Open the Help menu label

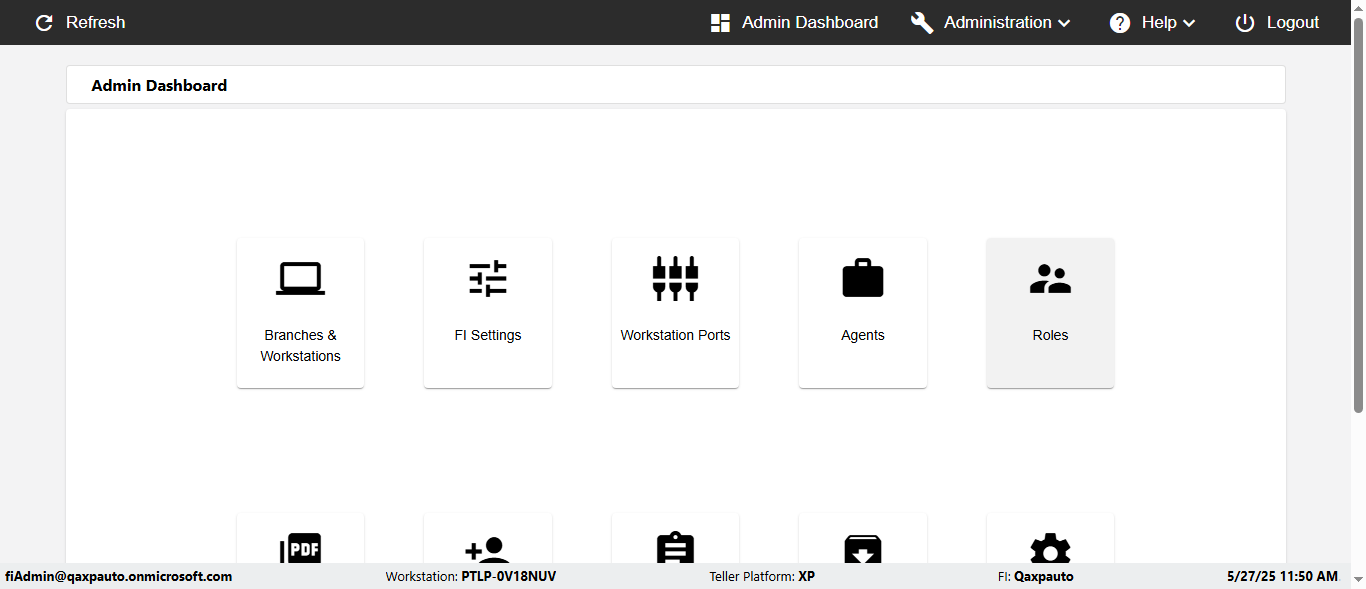1159,22
